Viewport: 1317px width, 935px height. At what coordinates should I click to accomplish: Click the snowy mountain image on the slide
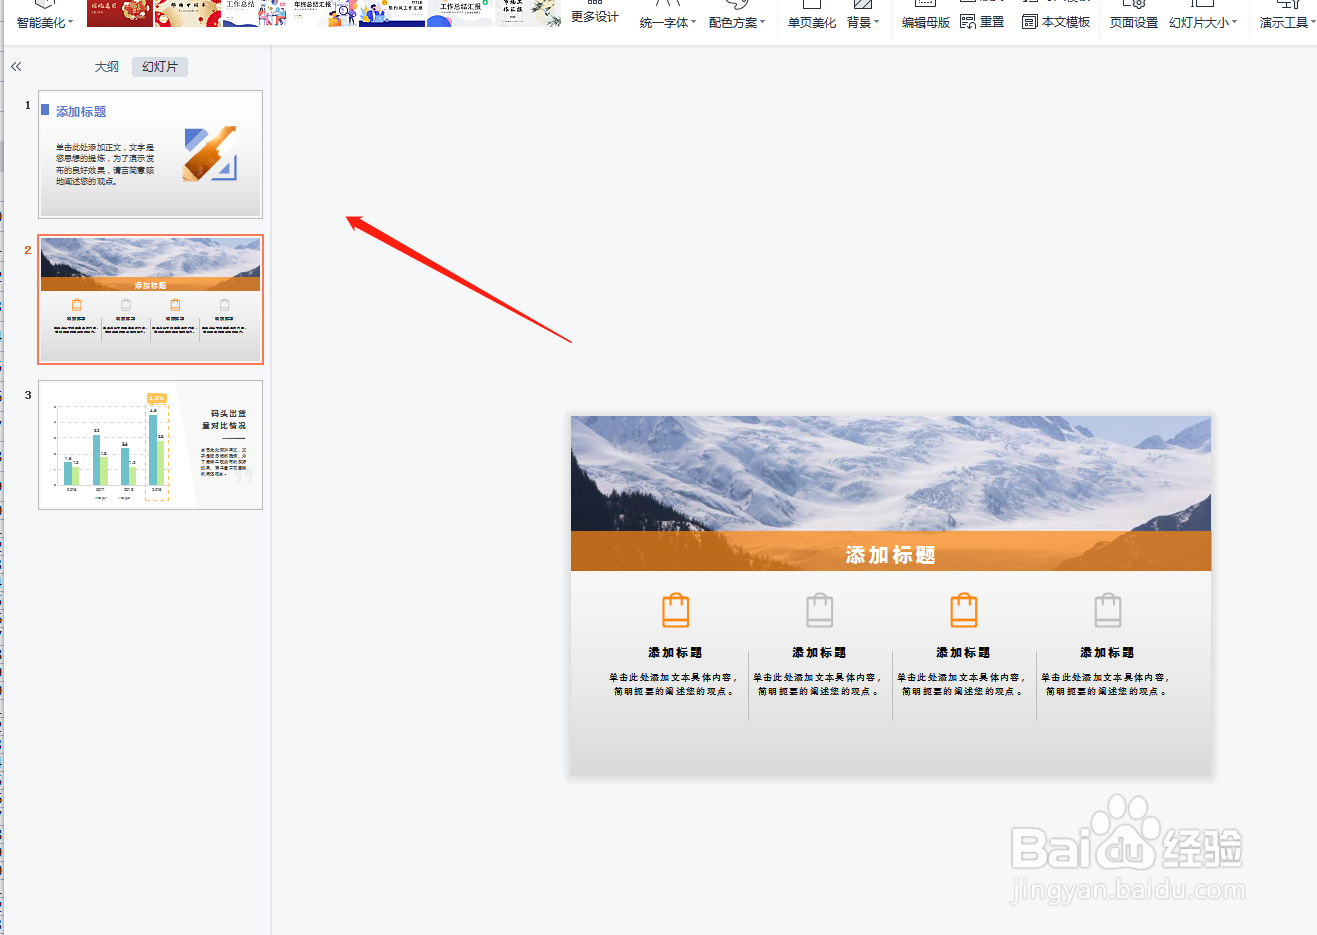click(x=891, y=473)
